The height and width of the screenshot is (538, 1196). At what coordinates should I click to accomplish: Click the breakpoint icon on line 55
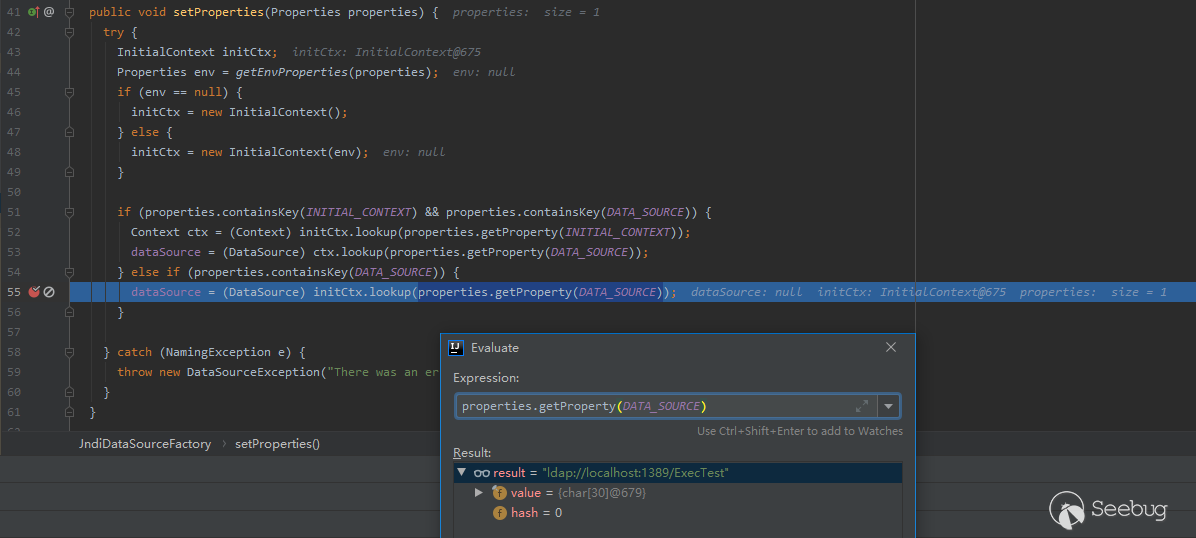tap(34, 292)
